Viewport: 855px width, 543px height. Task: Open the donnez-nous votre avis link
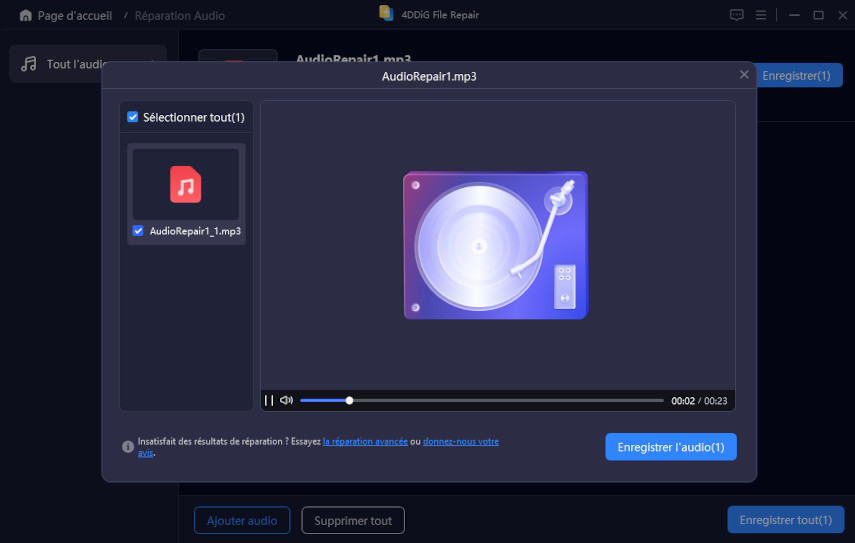pyautogui.click(x=460, y=441)
